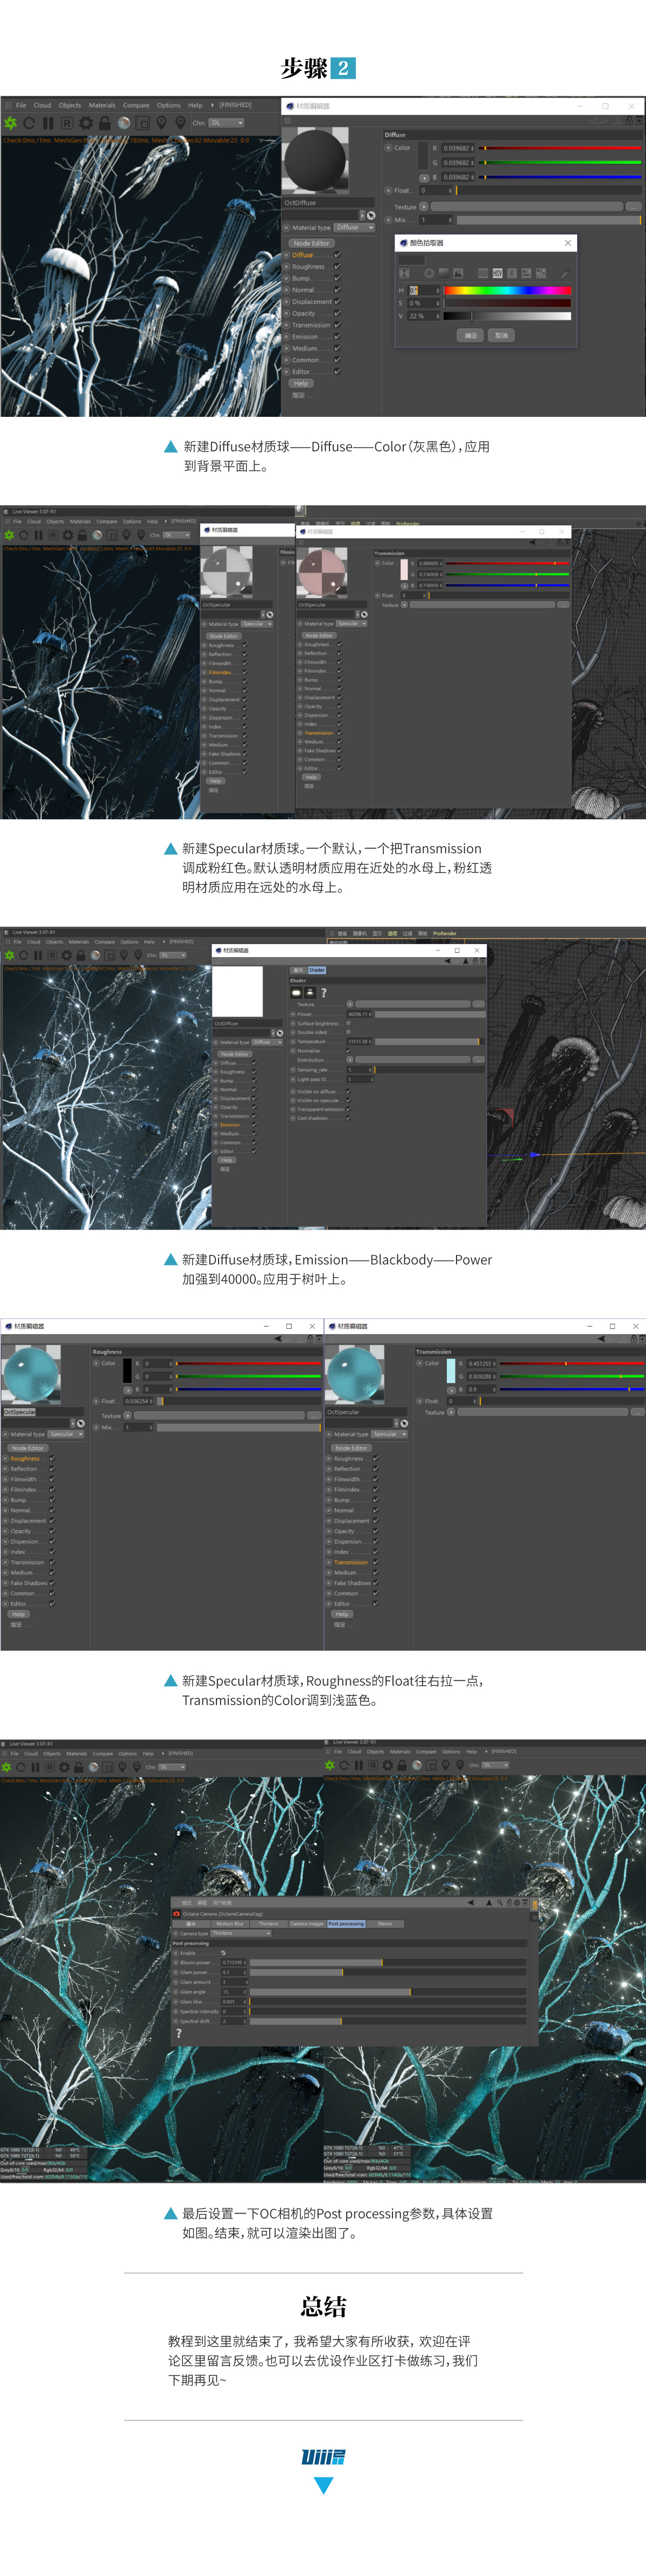Confirm color with 确定 button

(471, 335)
